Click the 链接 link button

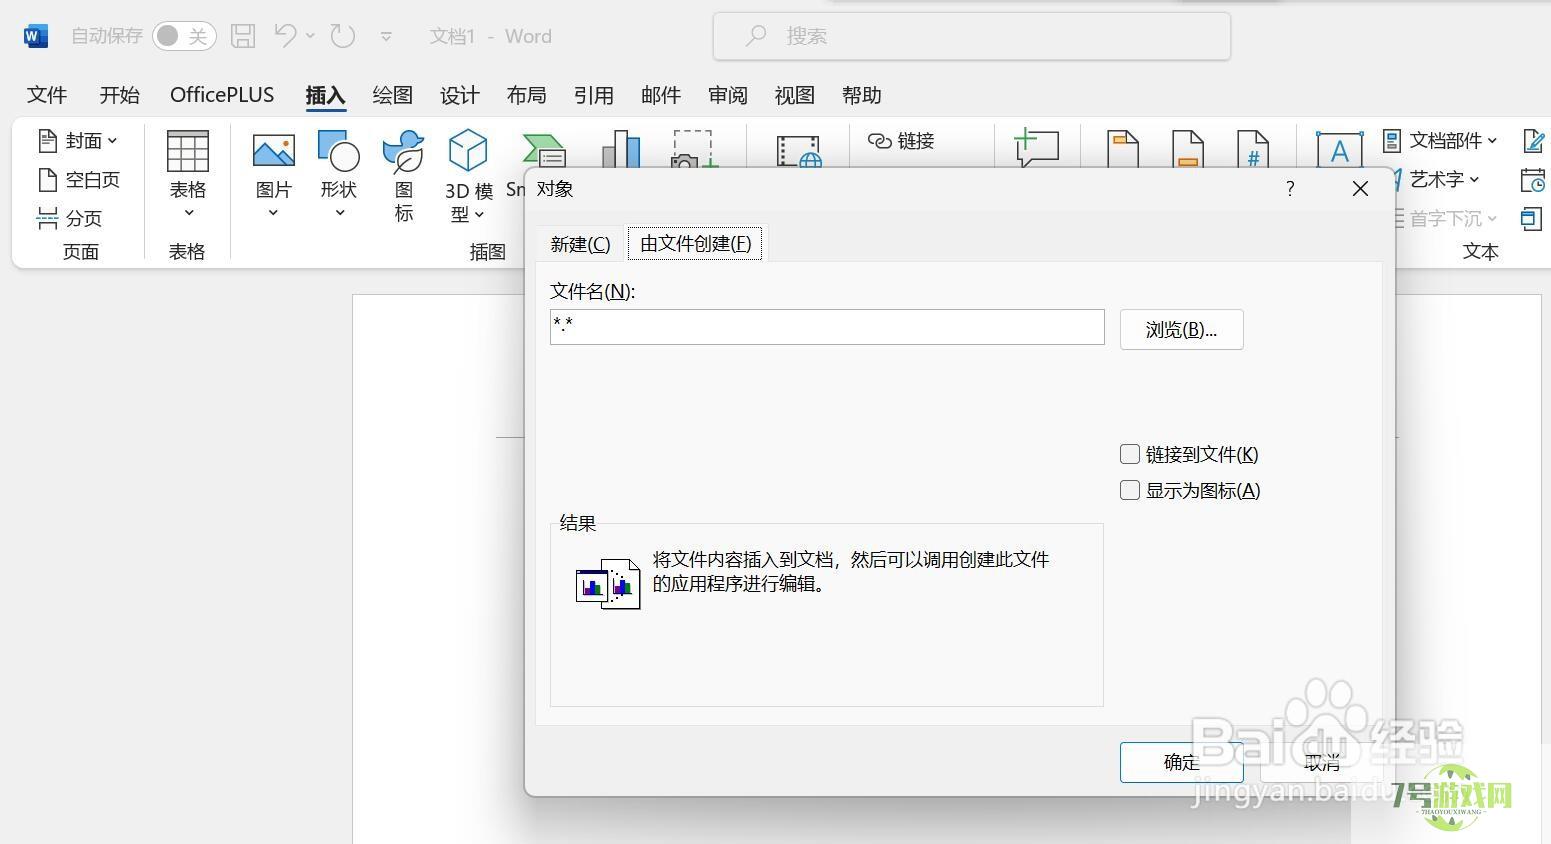point(901,141)
